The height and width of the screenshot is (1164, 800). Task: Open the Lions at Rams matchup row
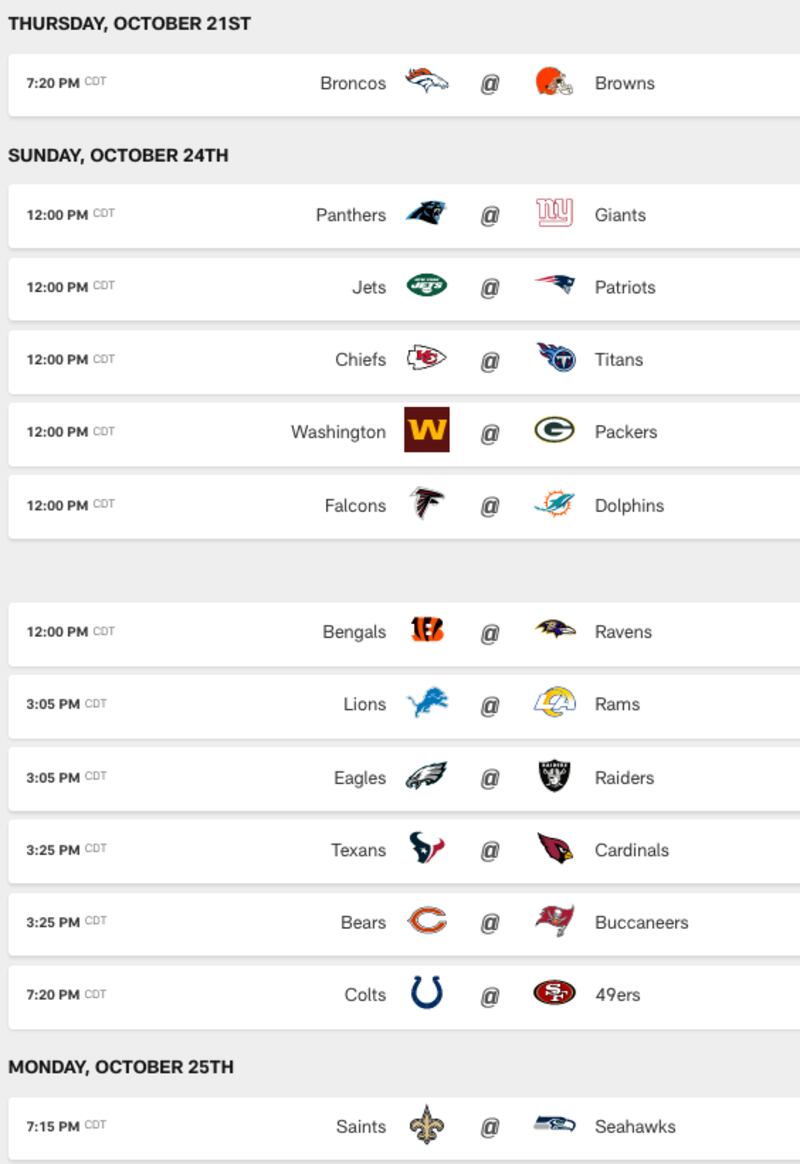point(404,706)
